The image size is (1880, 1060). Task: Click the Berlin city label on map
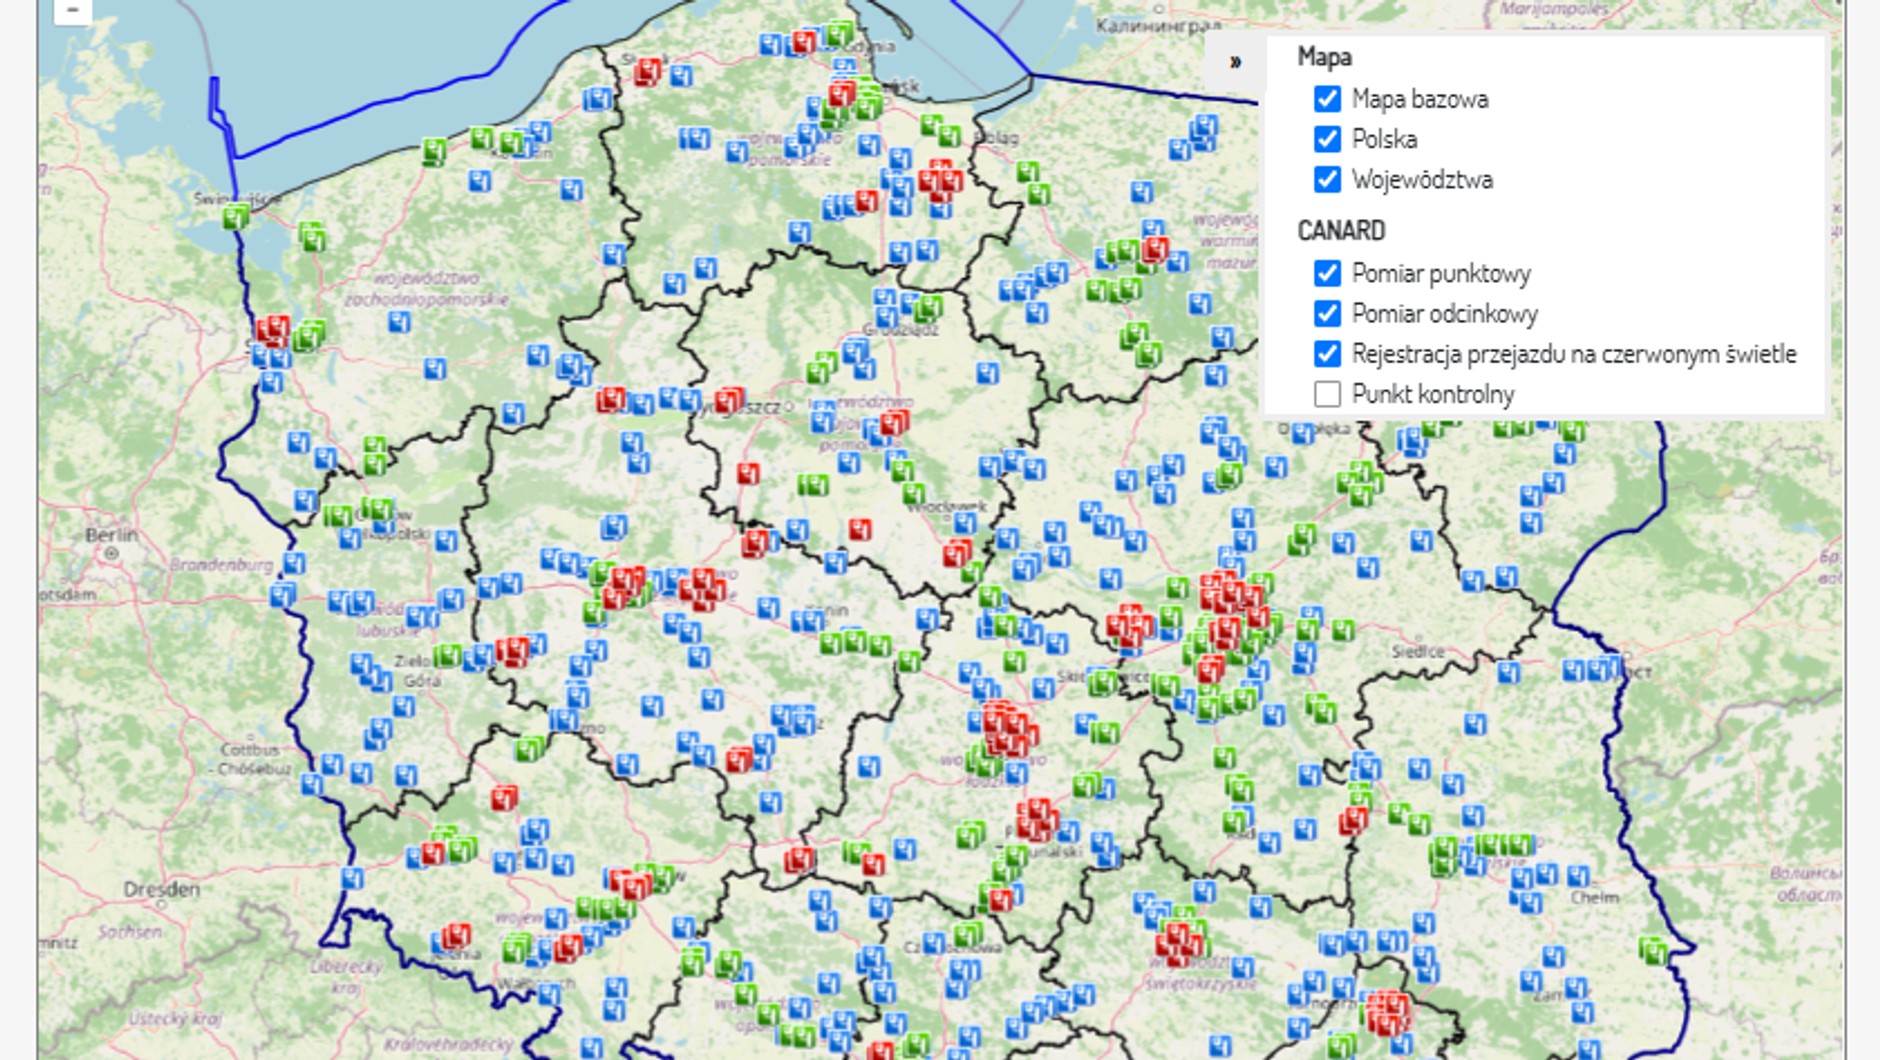(111, 535)
